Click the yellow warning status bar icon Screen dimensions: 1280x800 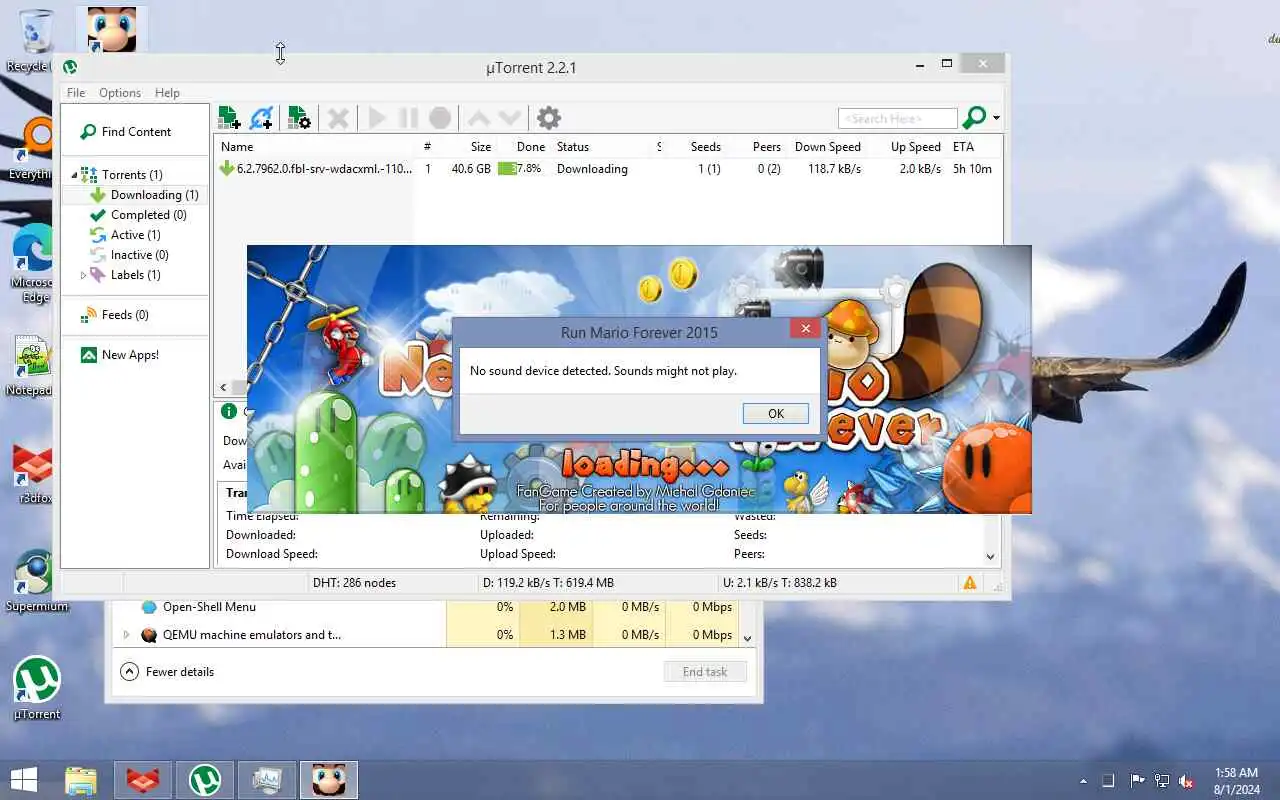(x=970, y=582)
